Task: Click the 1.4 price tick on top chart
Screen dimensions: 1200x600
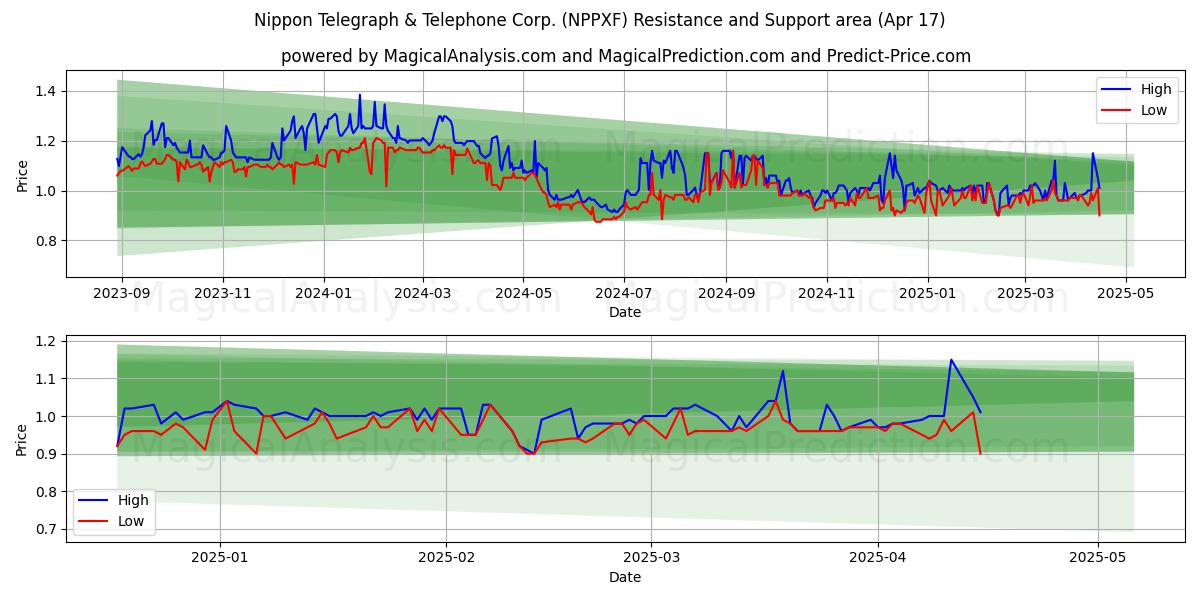Action: (x=47, y=91)
